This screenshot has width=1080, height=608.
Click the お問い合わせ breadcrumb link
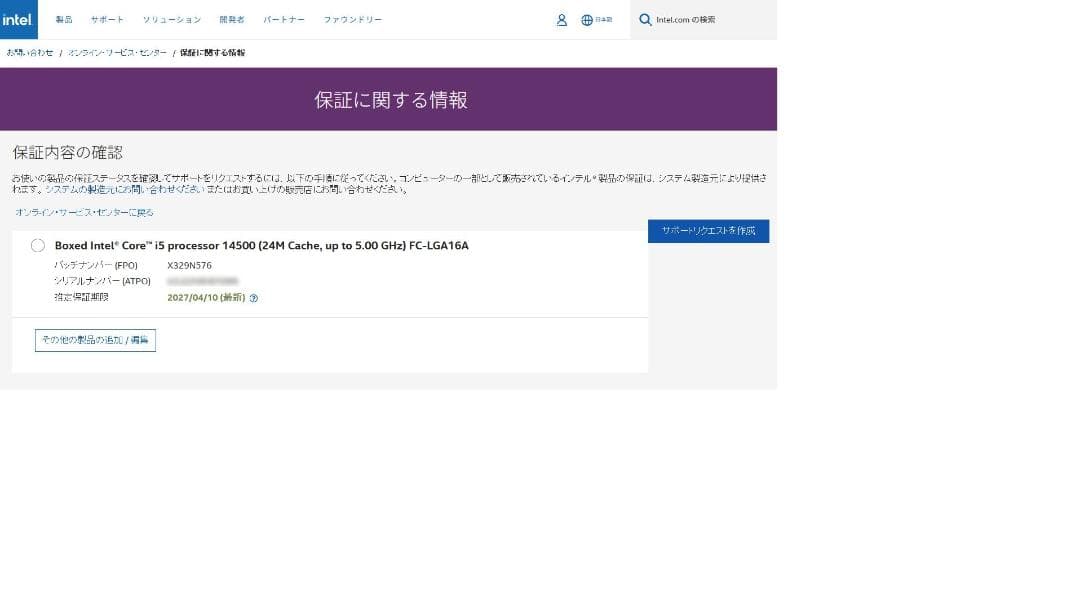click(30, 52)
